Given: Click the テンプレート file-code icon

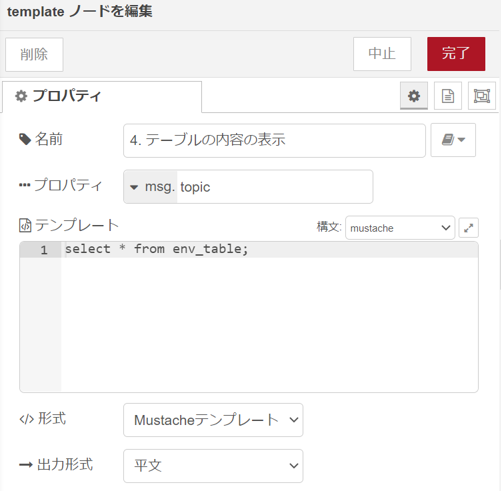Looking at the screenshot, I should (25, 225).
